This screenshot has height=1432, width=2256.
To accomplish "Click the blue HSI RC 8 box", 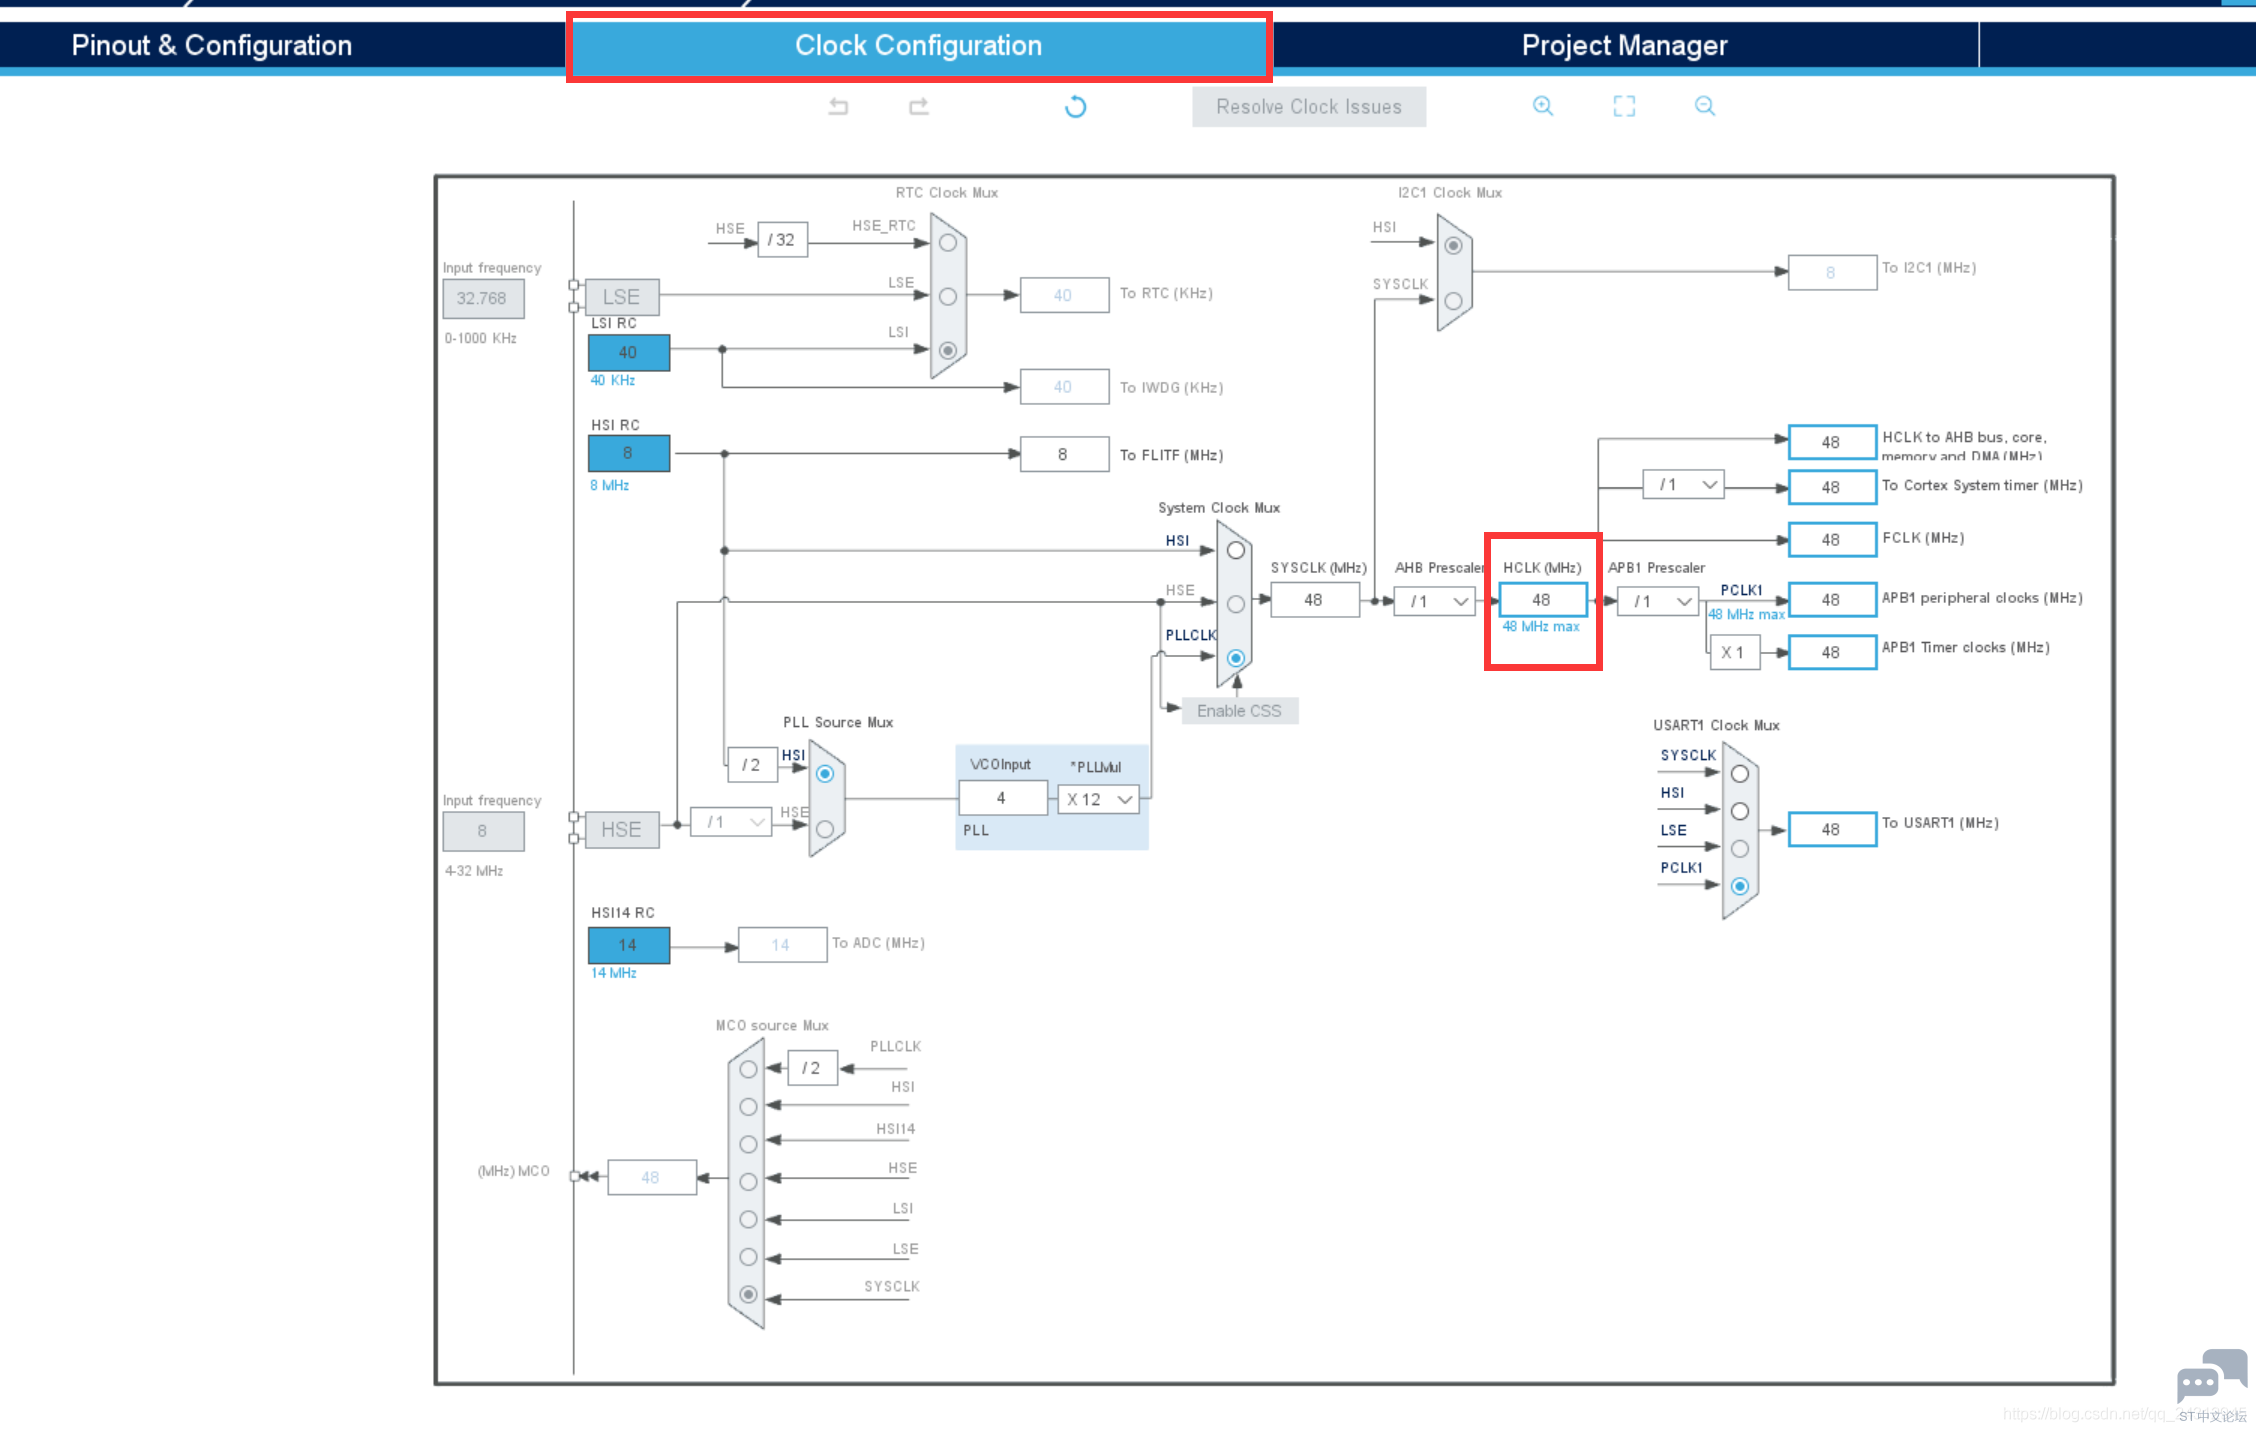I will click(628, 453).
